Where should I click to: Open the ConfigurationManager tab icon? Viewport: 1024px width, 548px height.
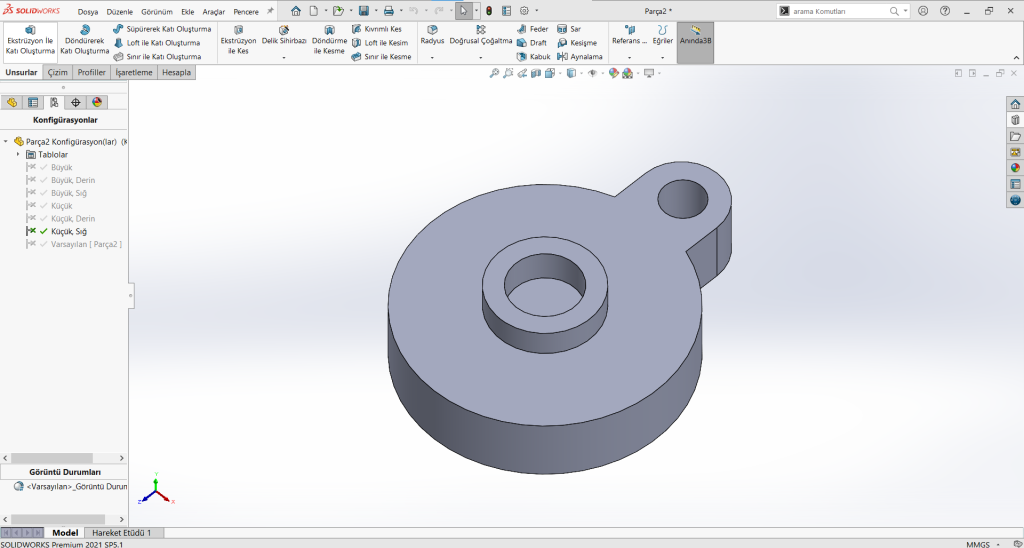[54, 102]
